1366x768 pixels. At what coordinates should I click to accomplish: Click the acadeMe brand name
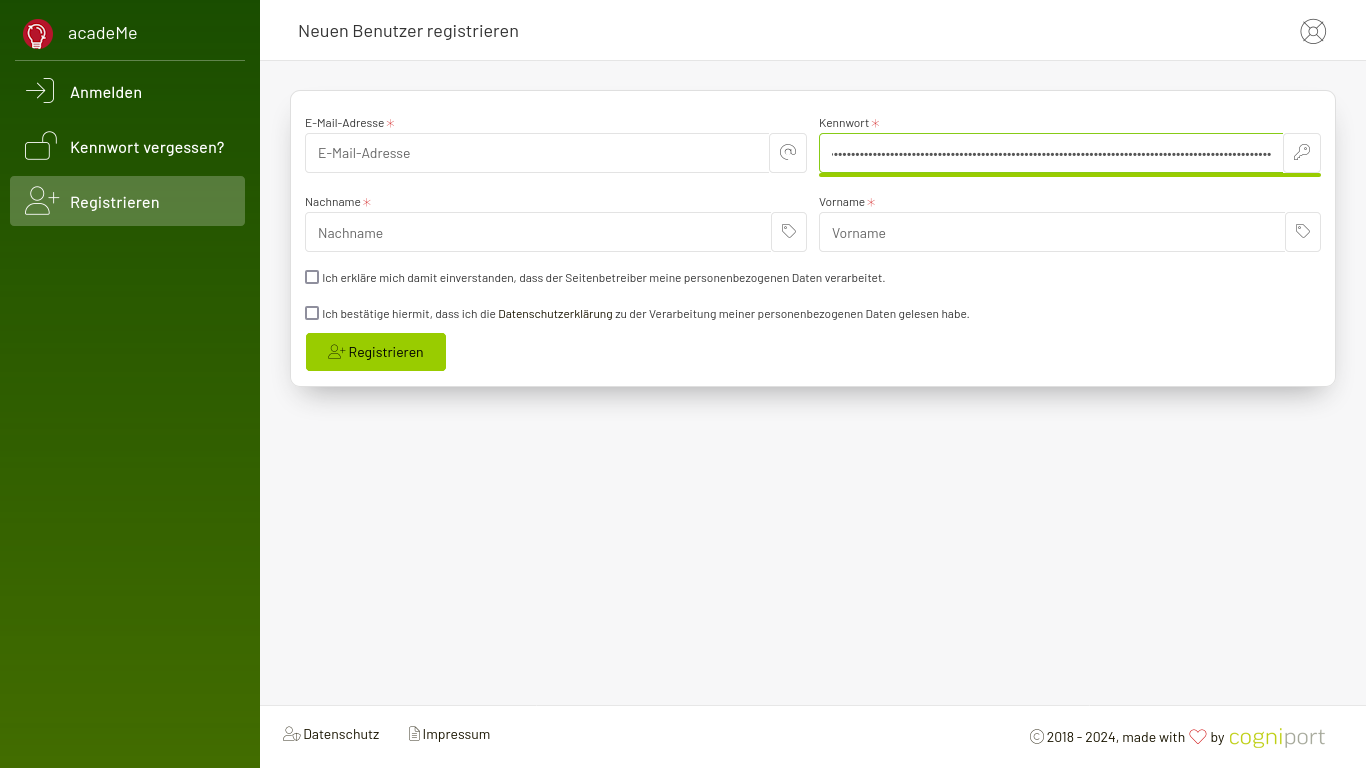pos(103,33)
